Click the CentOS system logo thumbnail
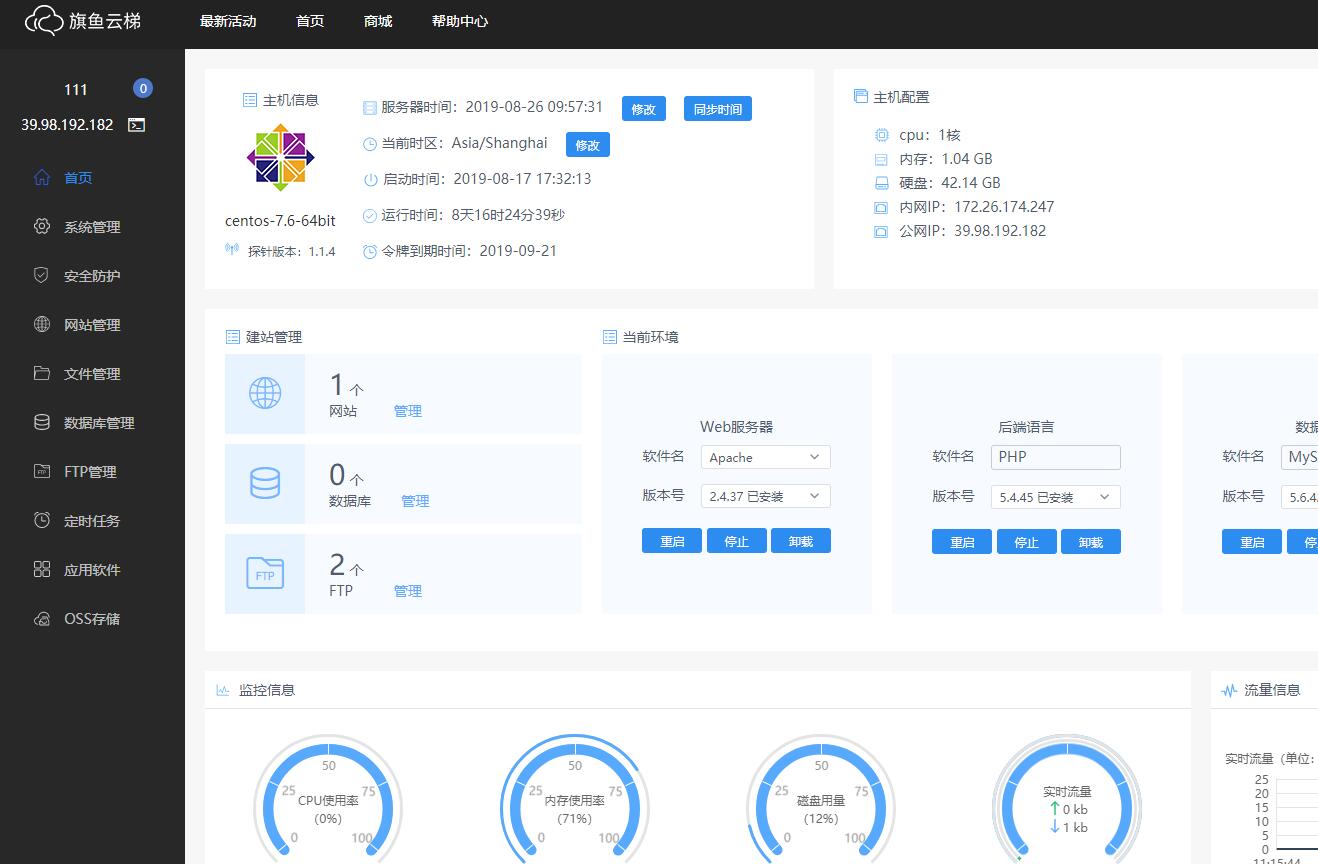1318x864 pixels. (280, 157)
